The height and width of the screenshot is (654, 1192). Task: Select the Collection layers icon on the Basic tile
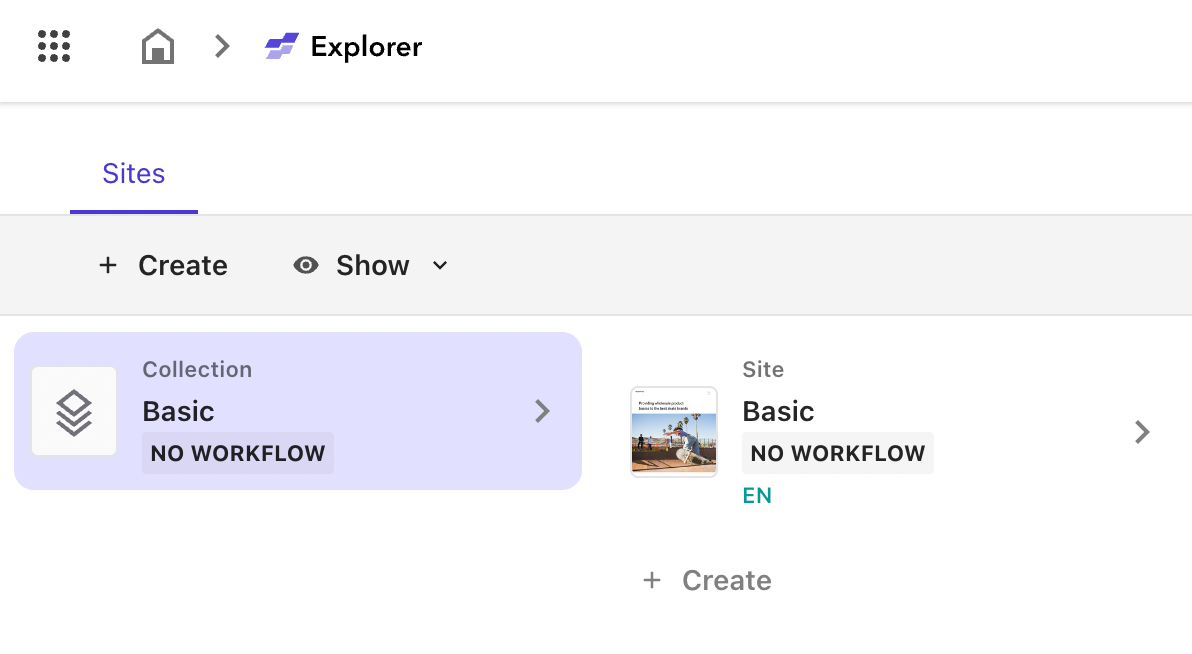click(74, 411)
